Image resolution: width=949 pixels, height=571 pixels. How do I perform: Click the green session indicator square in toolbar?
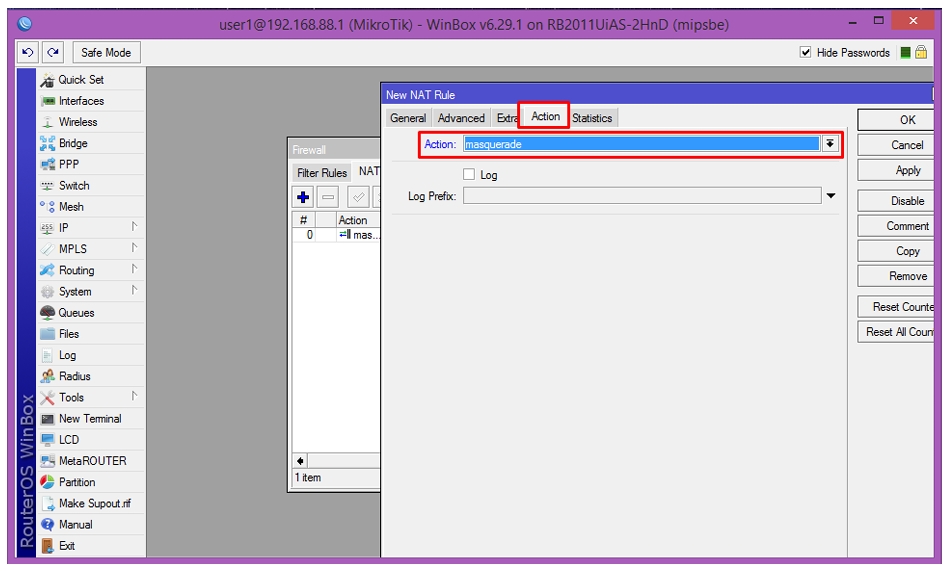point(905,53)
